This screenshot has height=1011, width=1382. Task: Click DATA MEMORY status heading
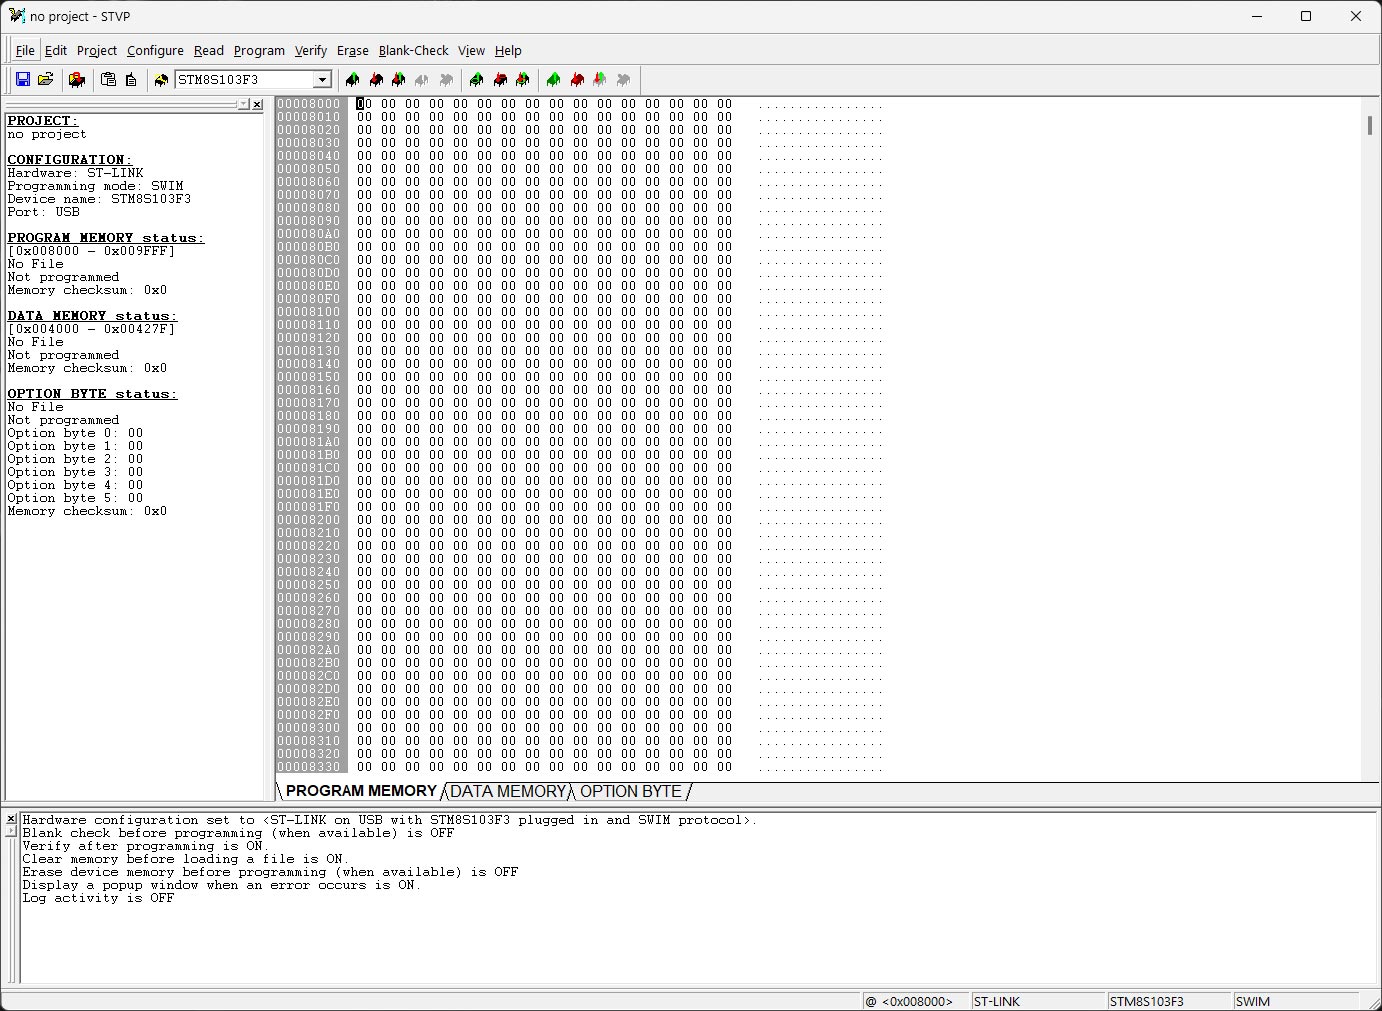pyautogui.click(x=92, y=316)
